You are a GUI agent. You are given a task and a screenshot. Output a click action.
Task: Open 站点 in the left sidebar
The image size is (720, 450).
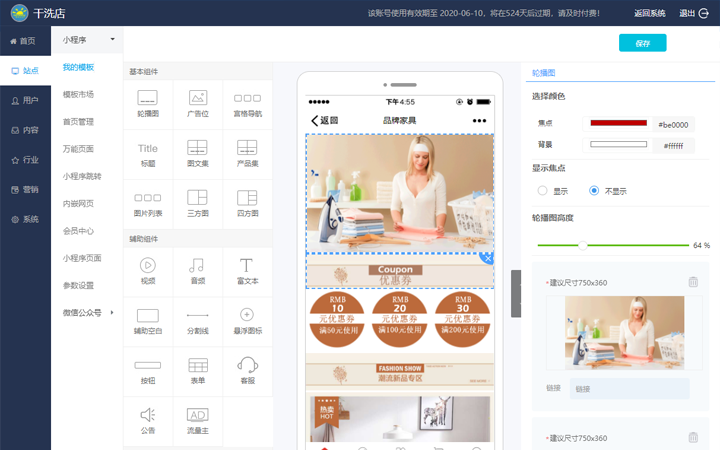tap(25, 71)
